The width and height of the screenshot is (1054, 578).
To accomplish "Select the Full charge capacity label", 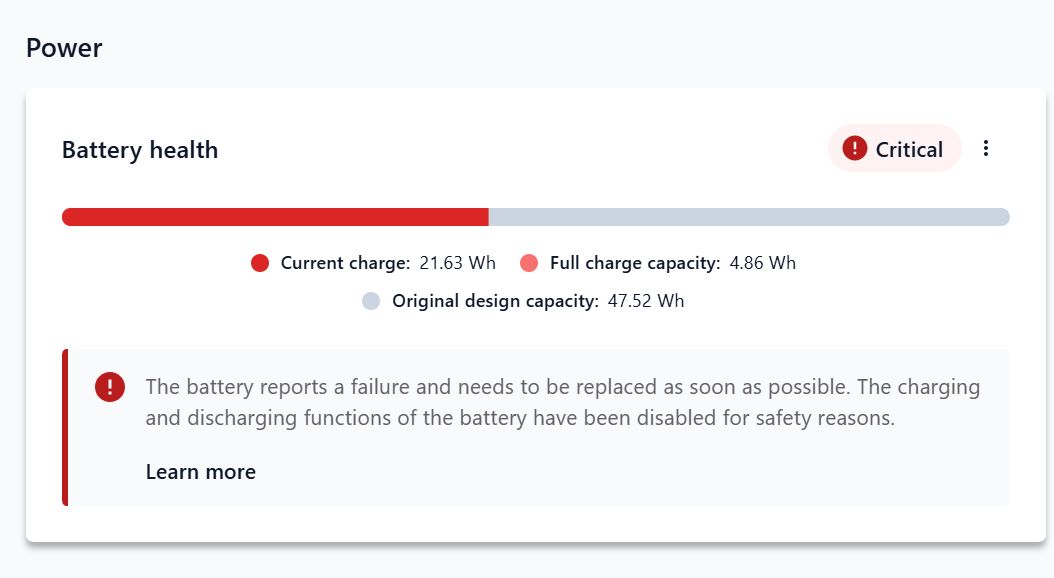I will coord(635,263).
